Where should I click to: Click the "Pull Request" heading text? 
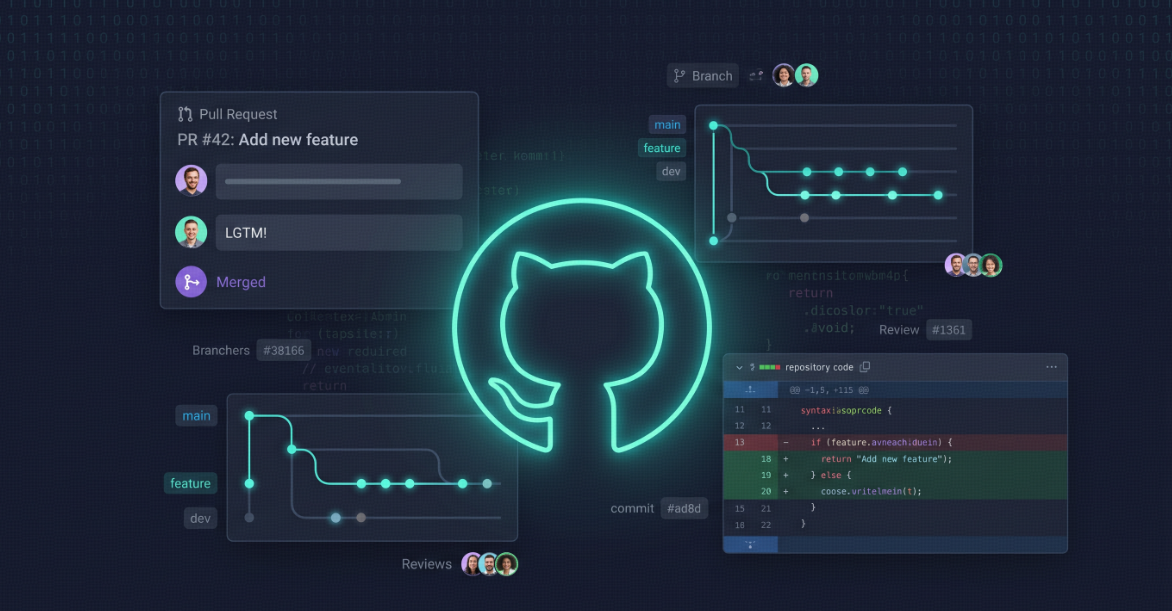238,114
